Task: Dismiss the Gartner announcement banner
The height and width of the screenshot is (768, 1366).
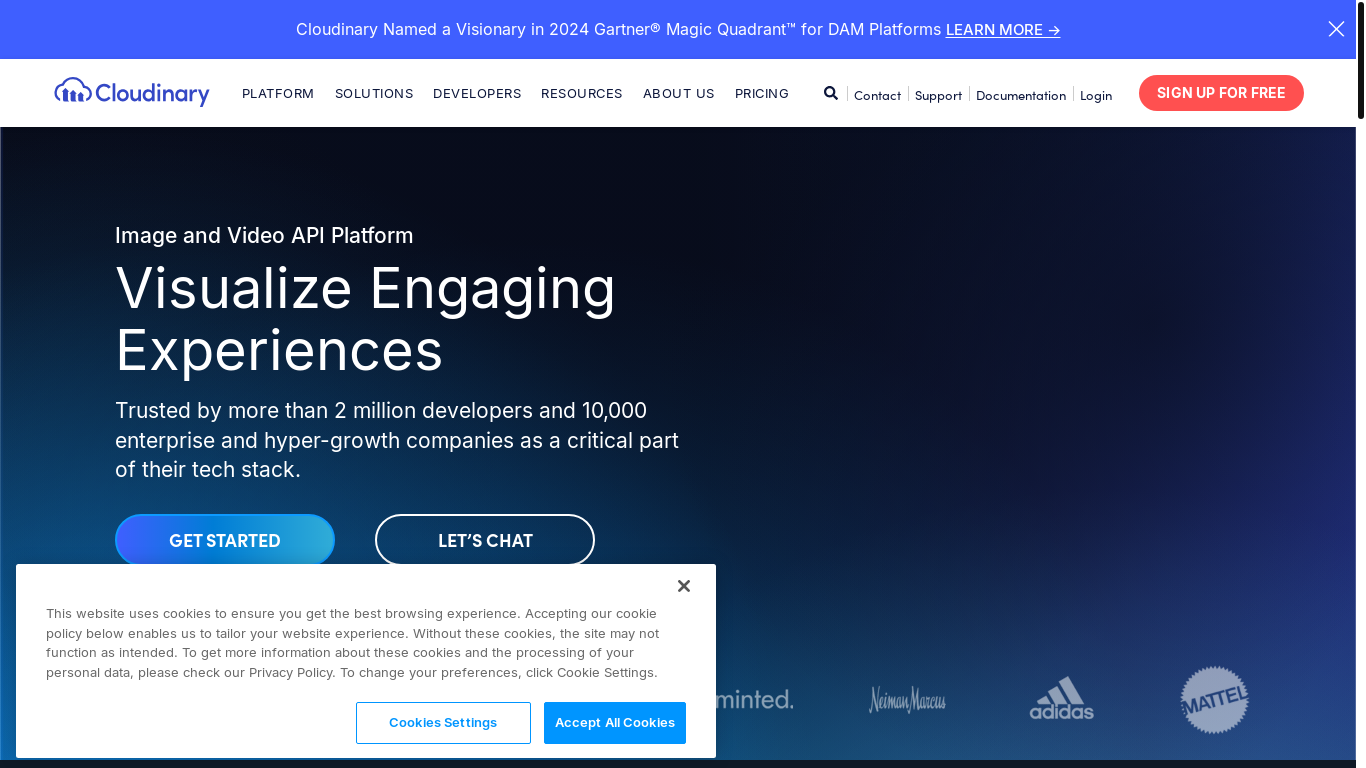Action: point(1336,29)
